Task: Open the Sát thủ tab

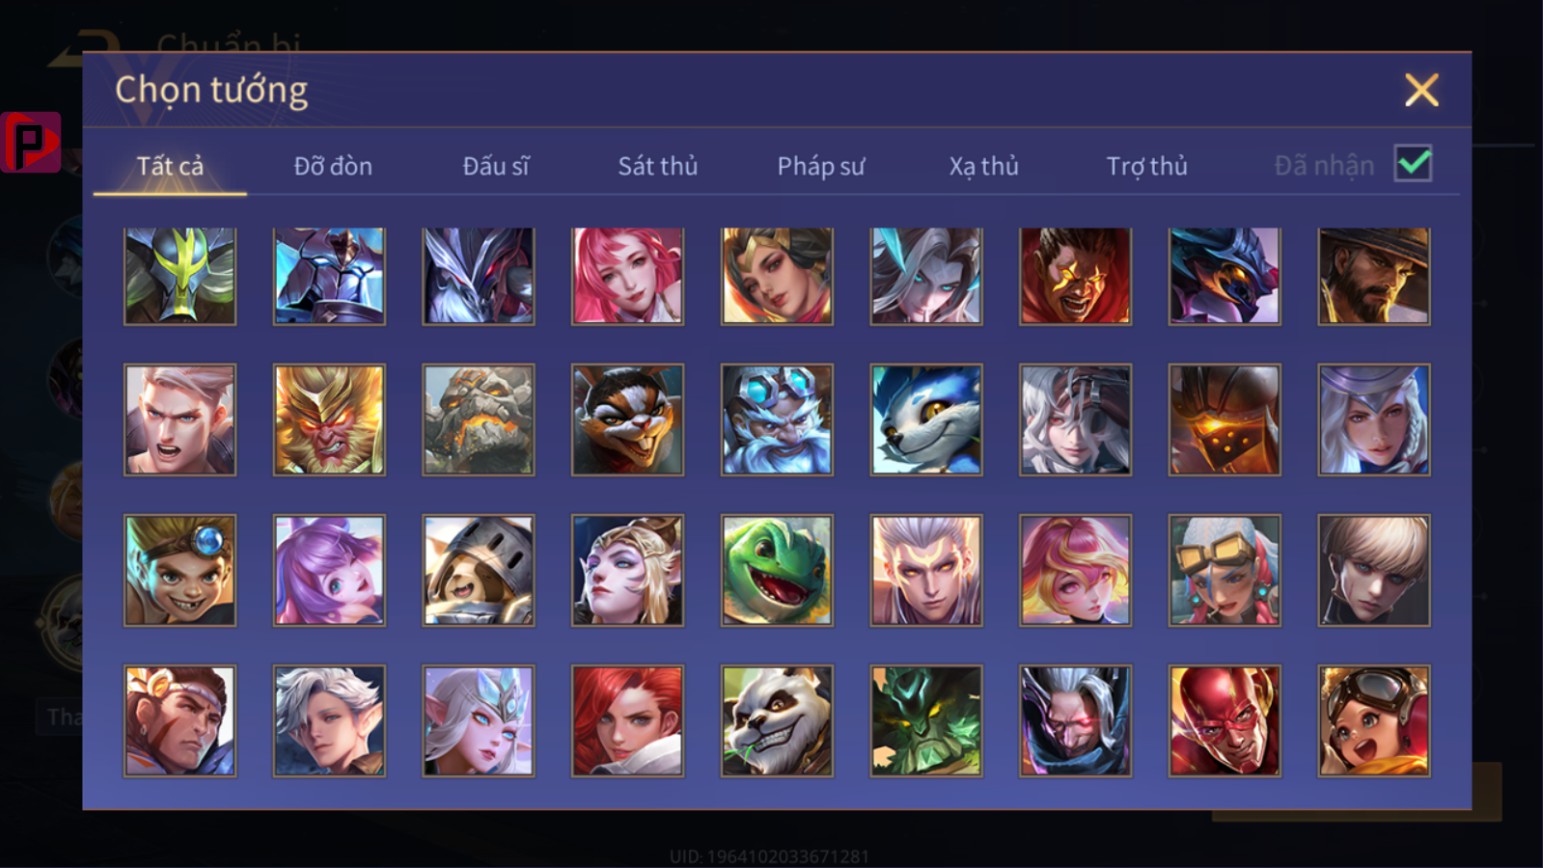Action: click(657, 166)
